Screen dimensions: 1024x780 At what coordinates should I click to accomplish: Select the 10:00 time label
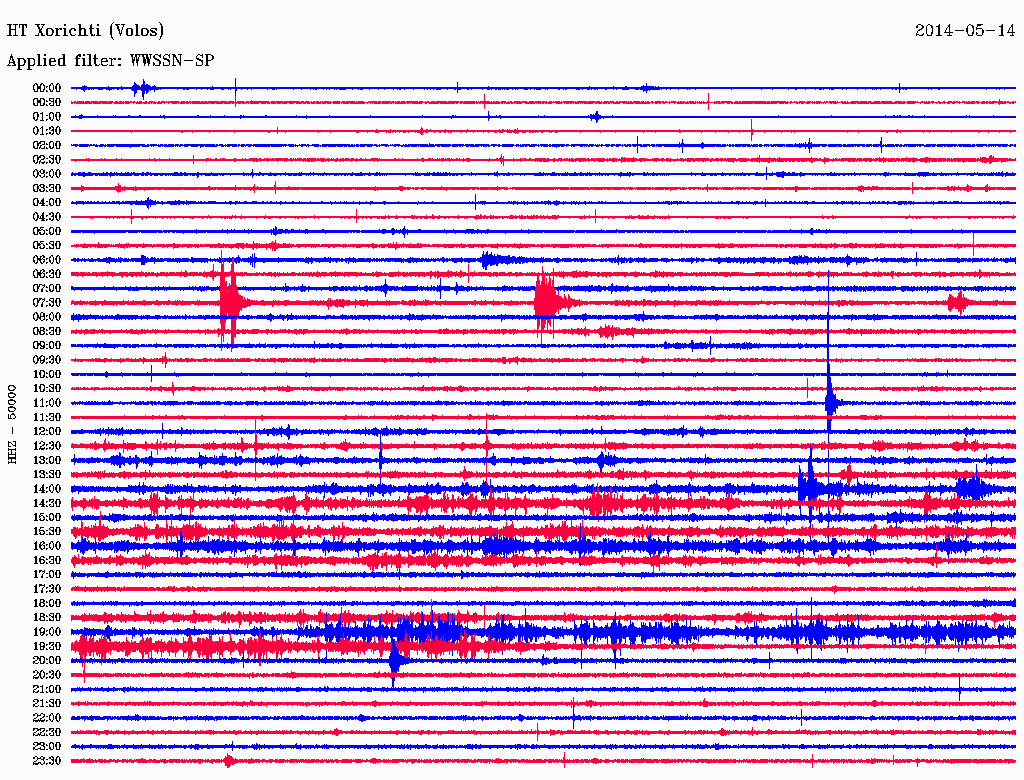(x=46, y=374)
